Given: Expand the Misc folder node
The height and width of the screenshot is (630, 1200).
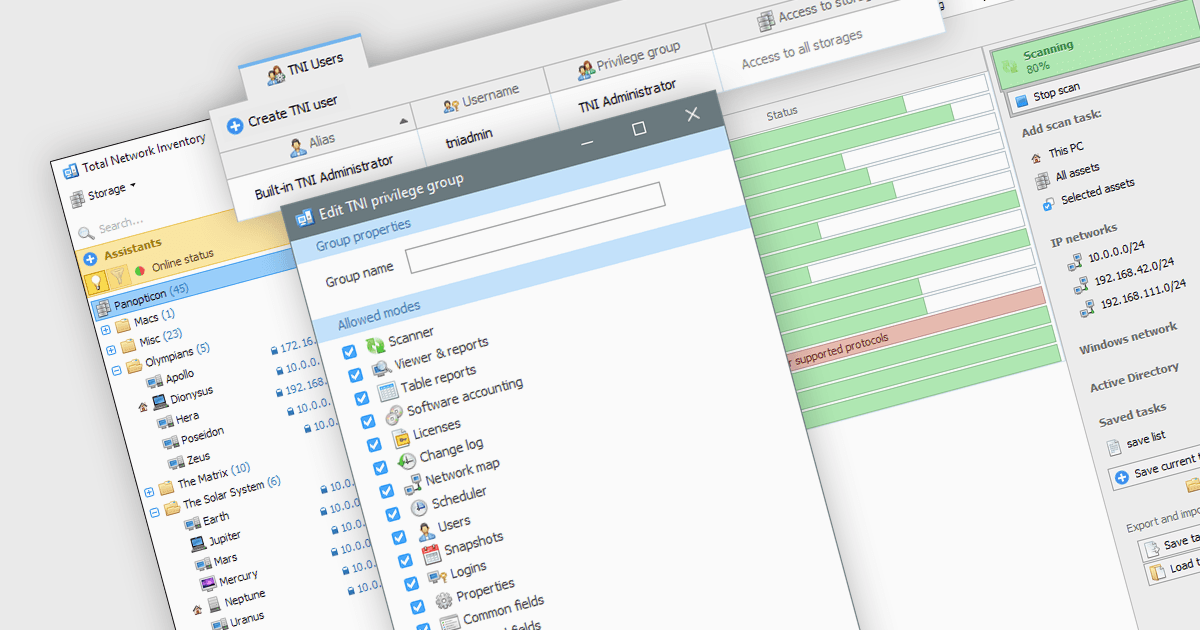Looking at the screenshot, I should click(x=110, y=349).
